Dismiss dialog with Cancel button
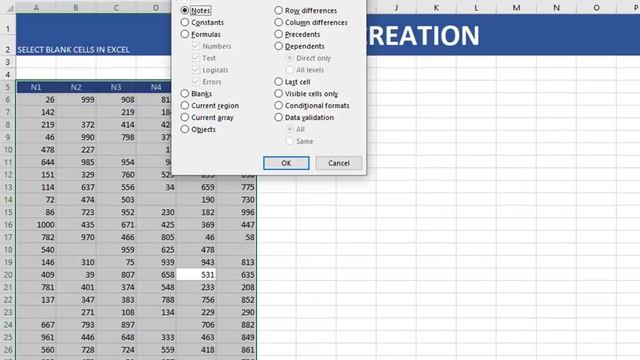The height and width of the screenshot is (360, 640). 339,163
